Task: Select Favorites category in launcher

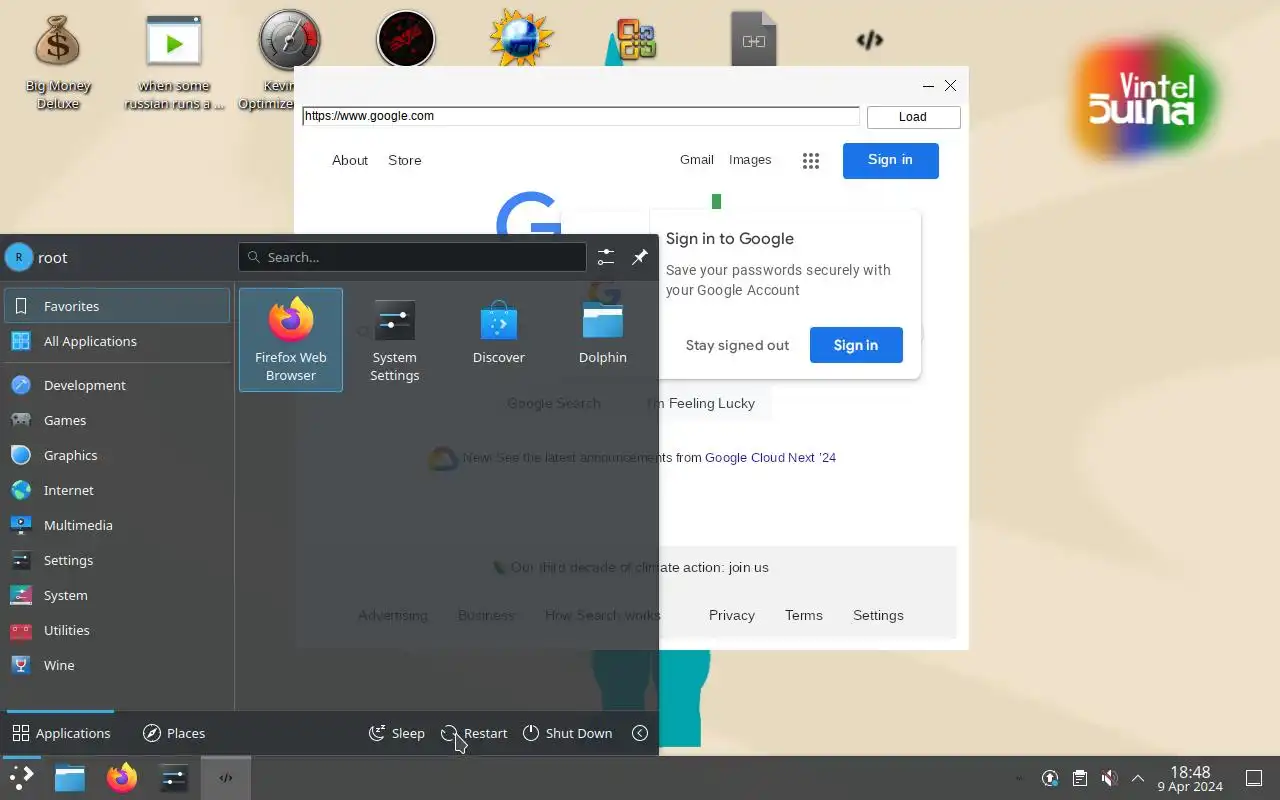Action: (x=117, y=306)
